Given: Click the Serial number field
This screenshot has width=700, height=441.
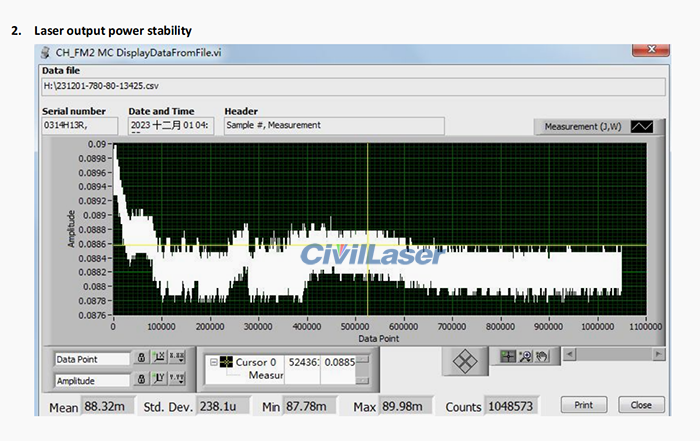Looking at the screenshot, I should (80, 125).
